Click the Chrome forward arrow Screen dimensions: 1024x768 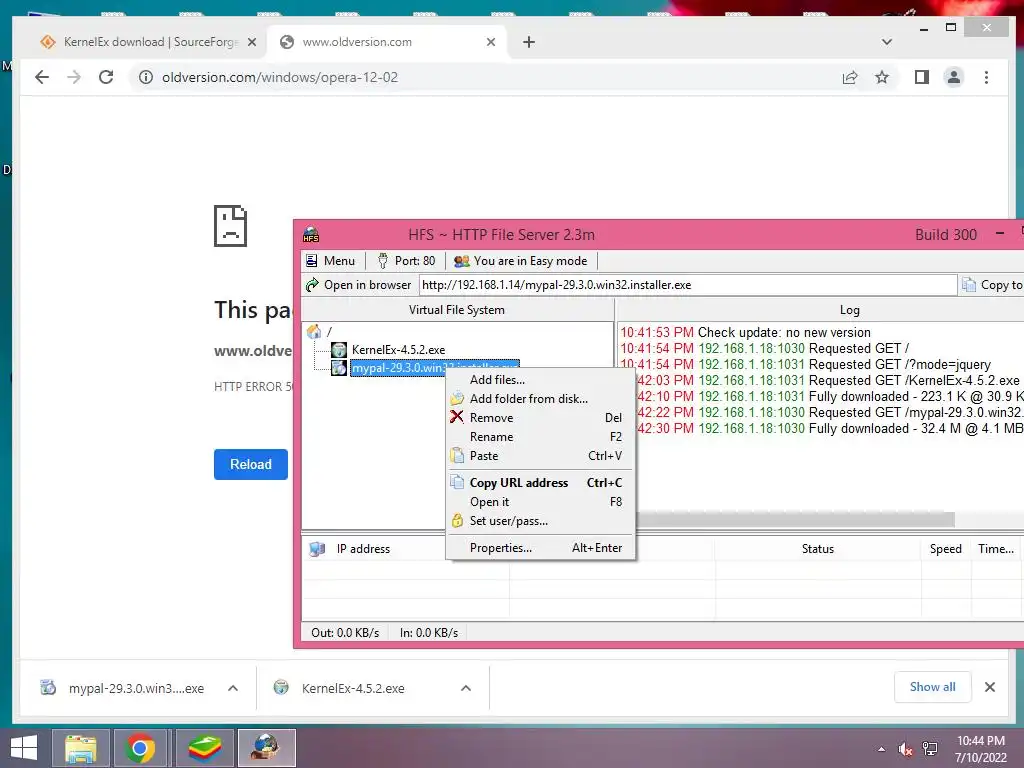coord(74,77)
